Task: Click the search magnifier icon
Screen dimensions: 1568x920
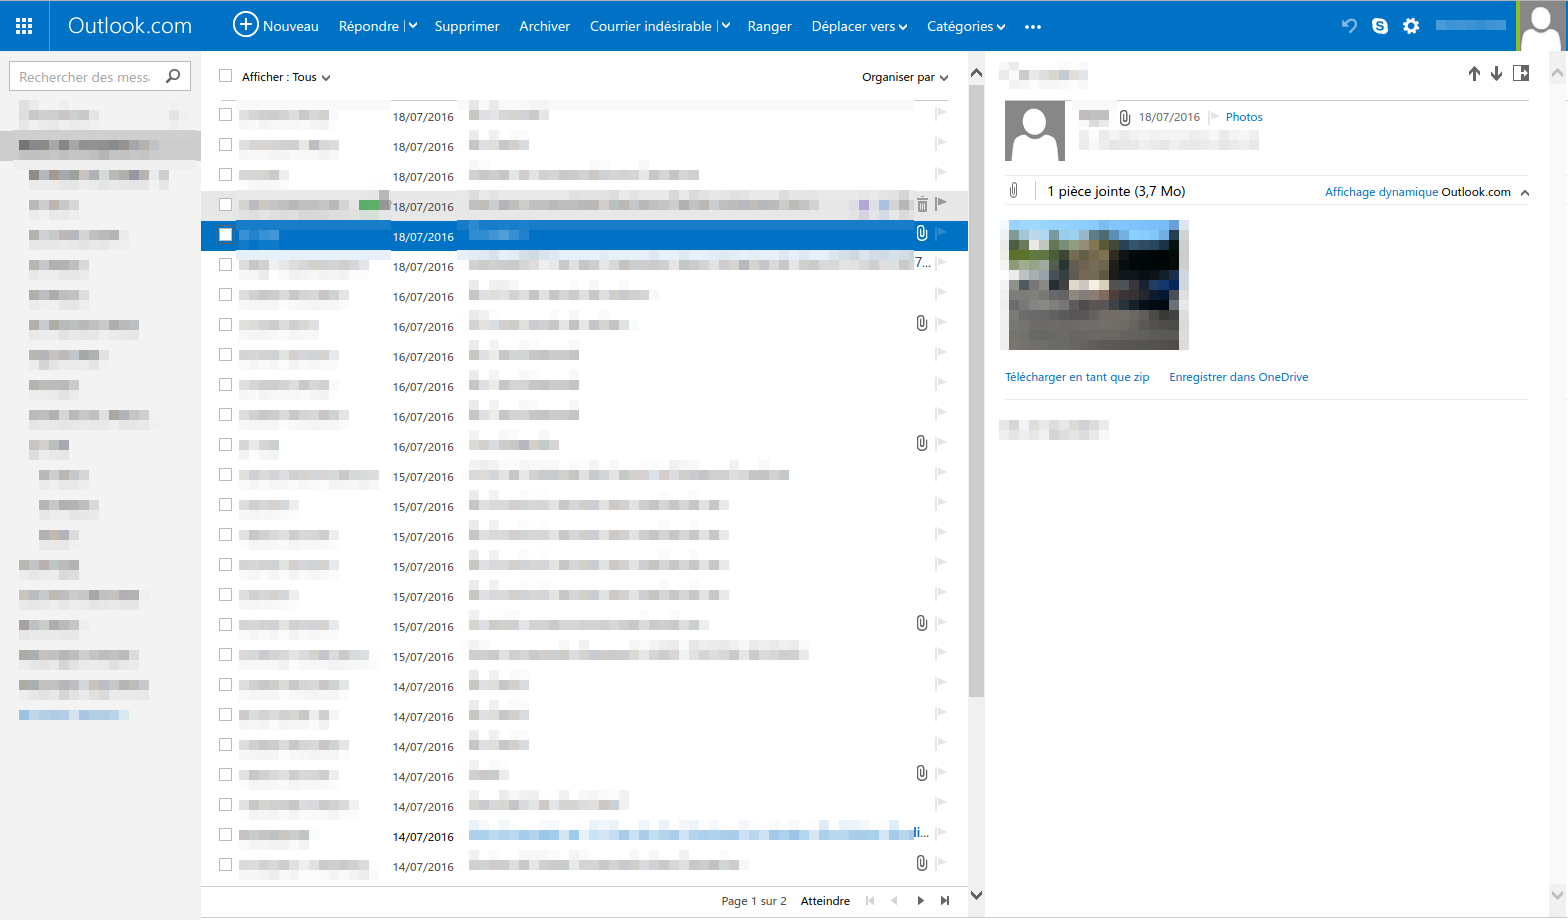Action: (173, 76)
